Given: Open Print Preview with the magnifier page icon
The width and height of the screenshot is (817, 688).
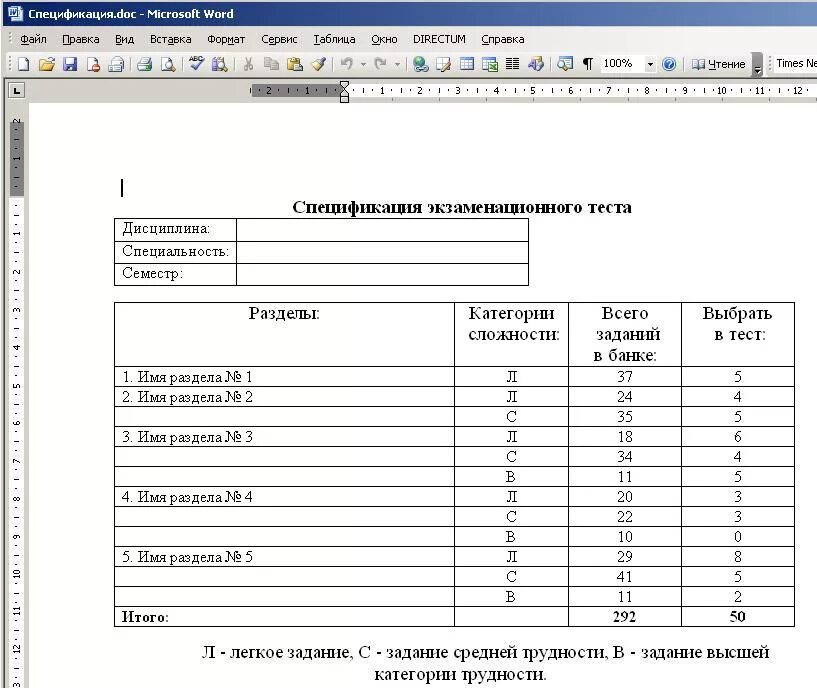Looking at the screenshot, I should click(168, 64).
